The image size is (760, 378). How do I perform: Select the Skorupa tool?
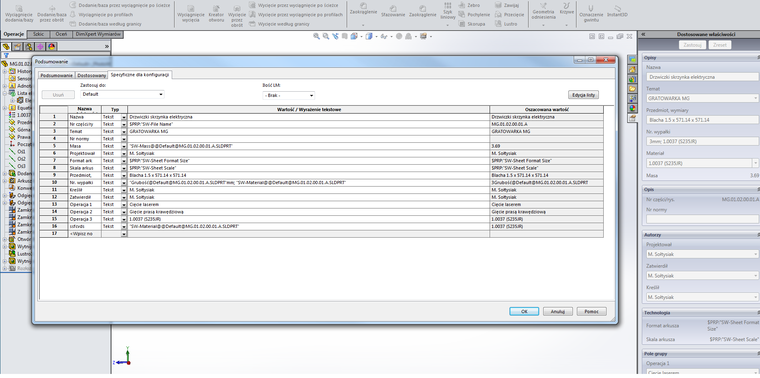472,23
